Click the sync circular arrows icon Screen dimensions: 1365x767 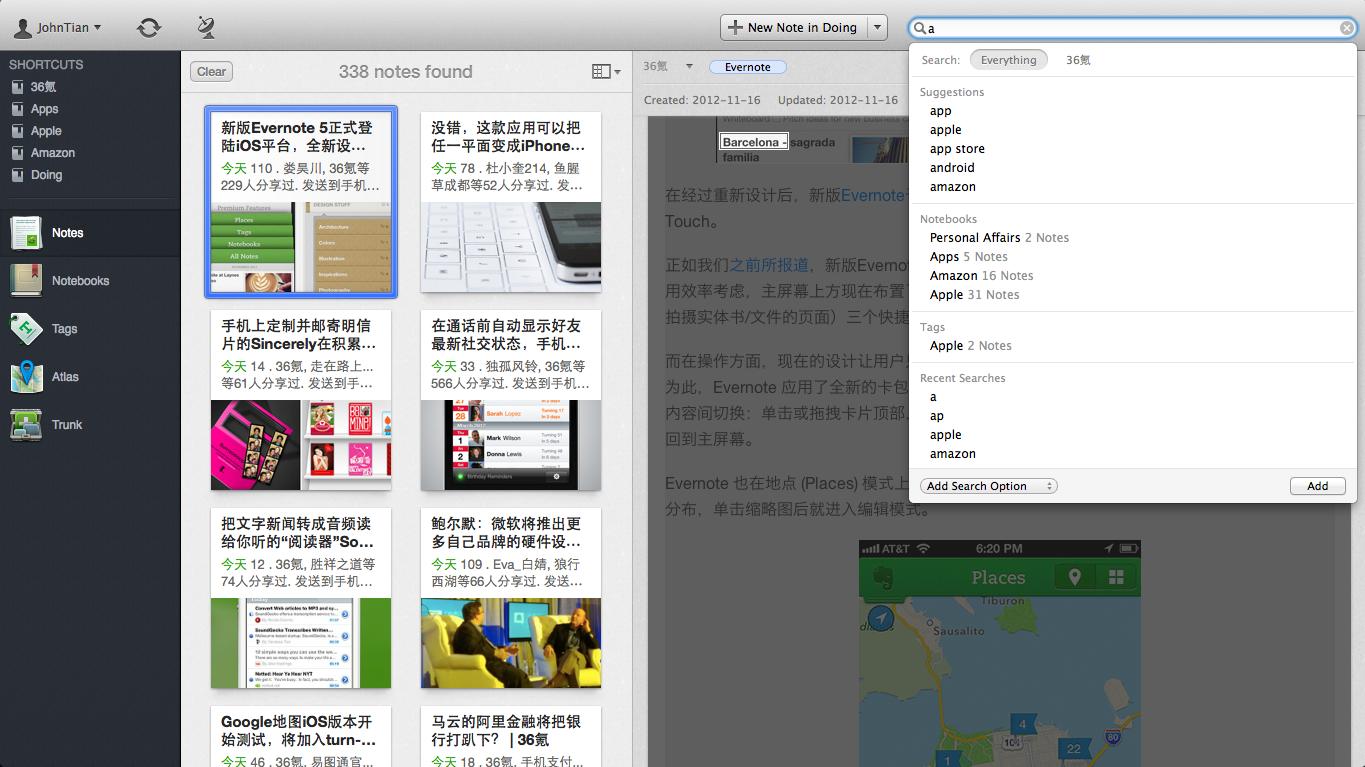149,28
